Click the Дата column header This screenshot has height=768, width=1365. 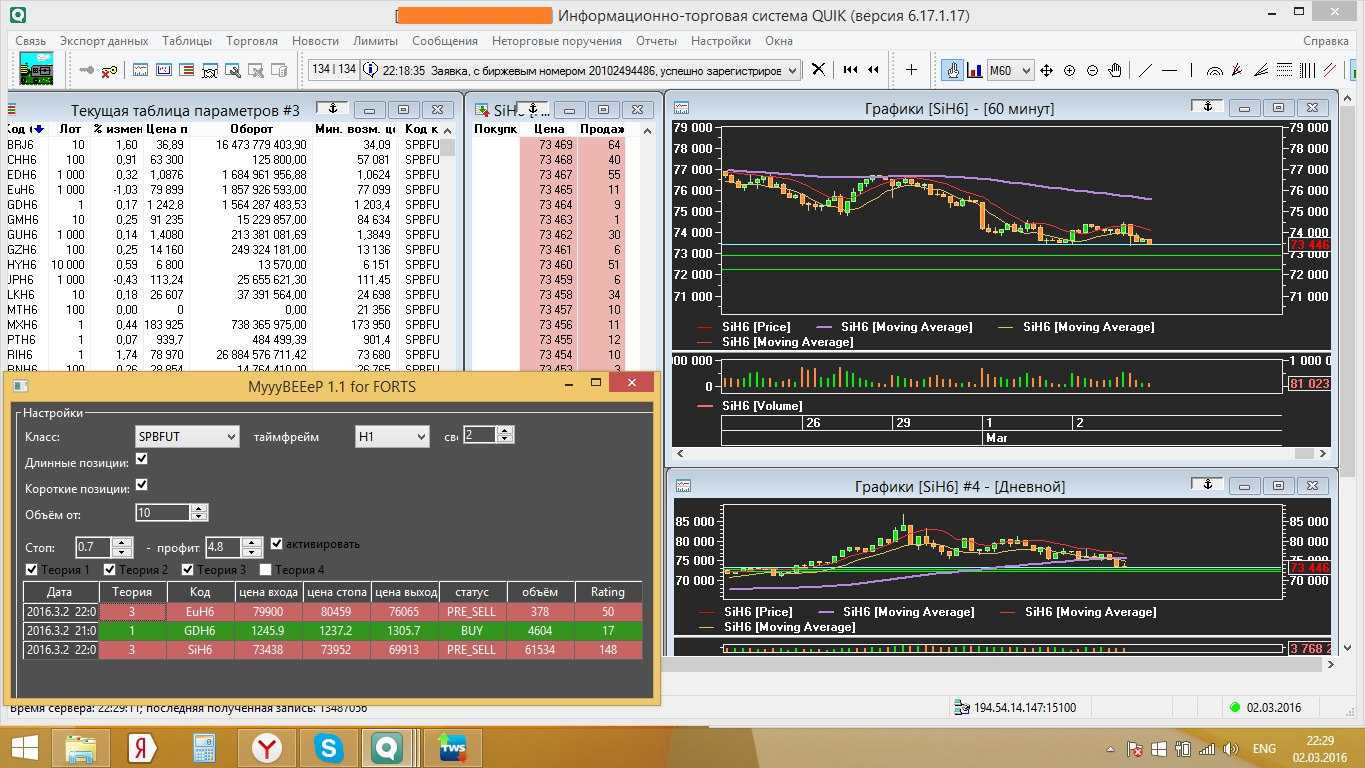(x=60, y=592)
